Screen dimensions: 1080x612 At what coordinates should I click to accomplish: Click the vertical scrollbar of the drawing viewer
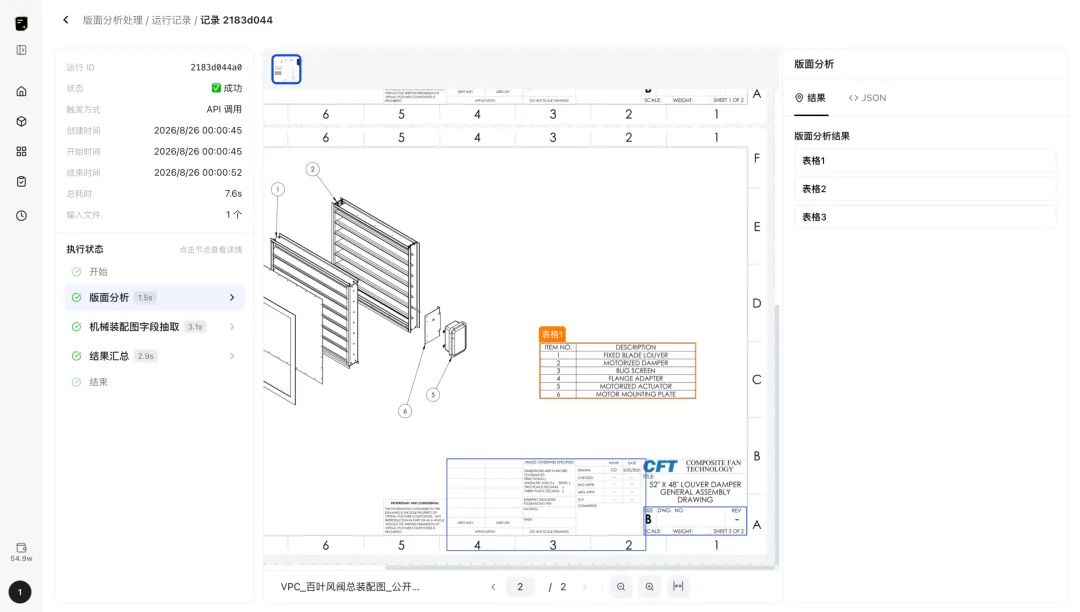(778, 434)
